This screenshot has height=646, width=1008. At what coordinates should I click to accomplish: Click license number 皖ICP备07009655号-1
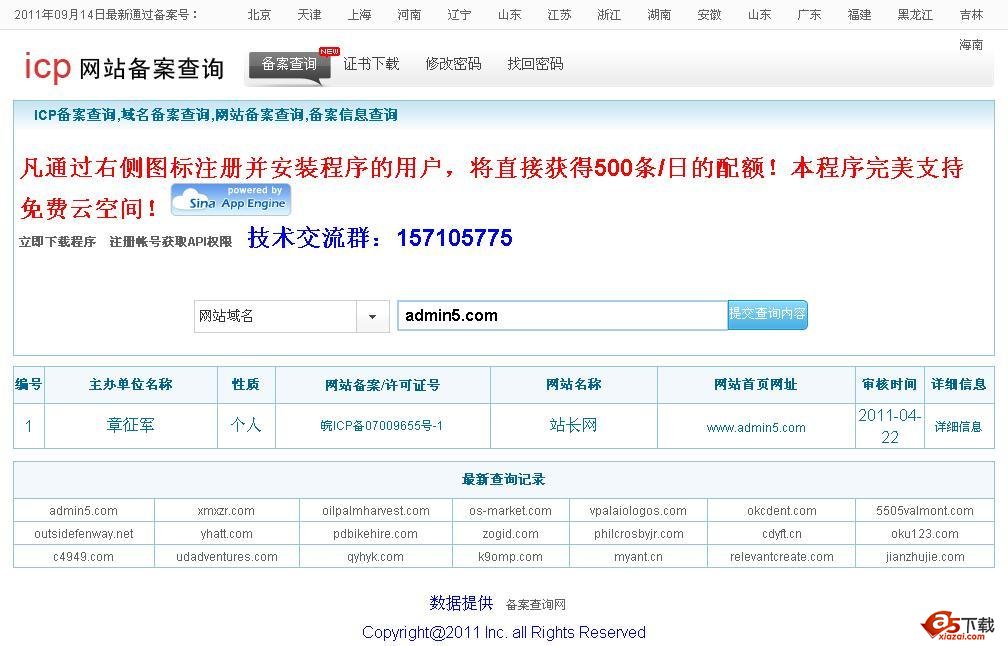381,426
